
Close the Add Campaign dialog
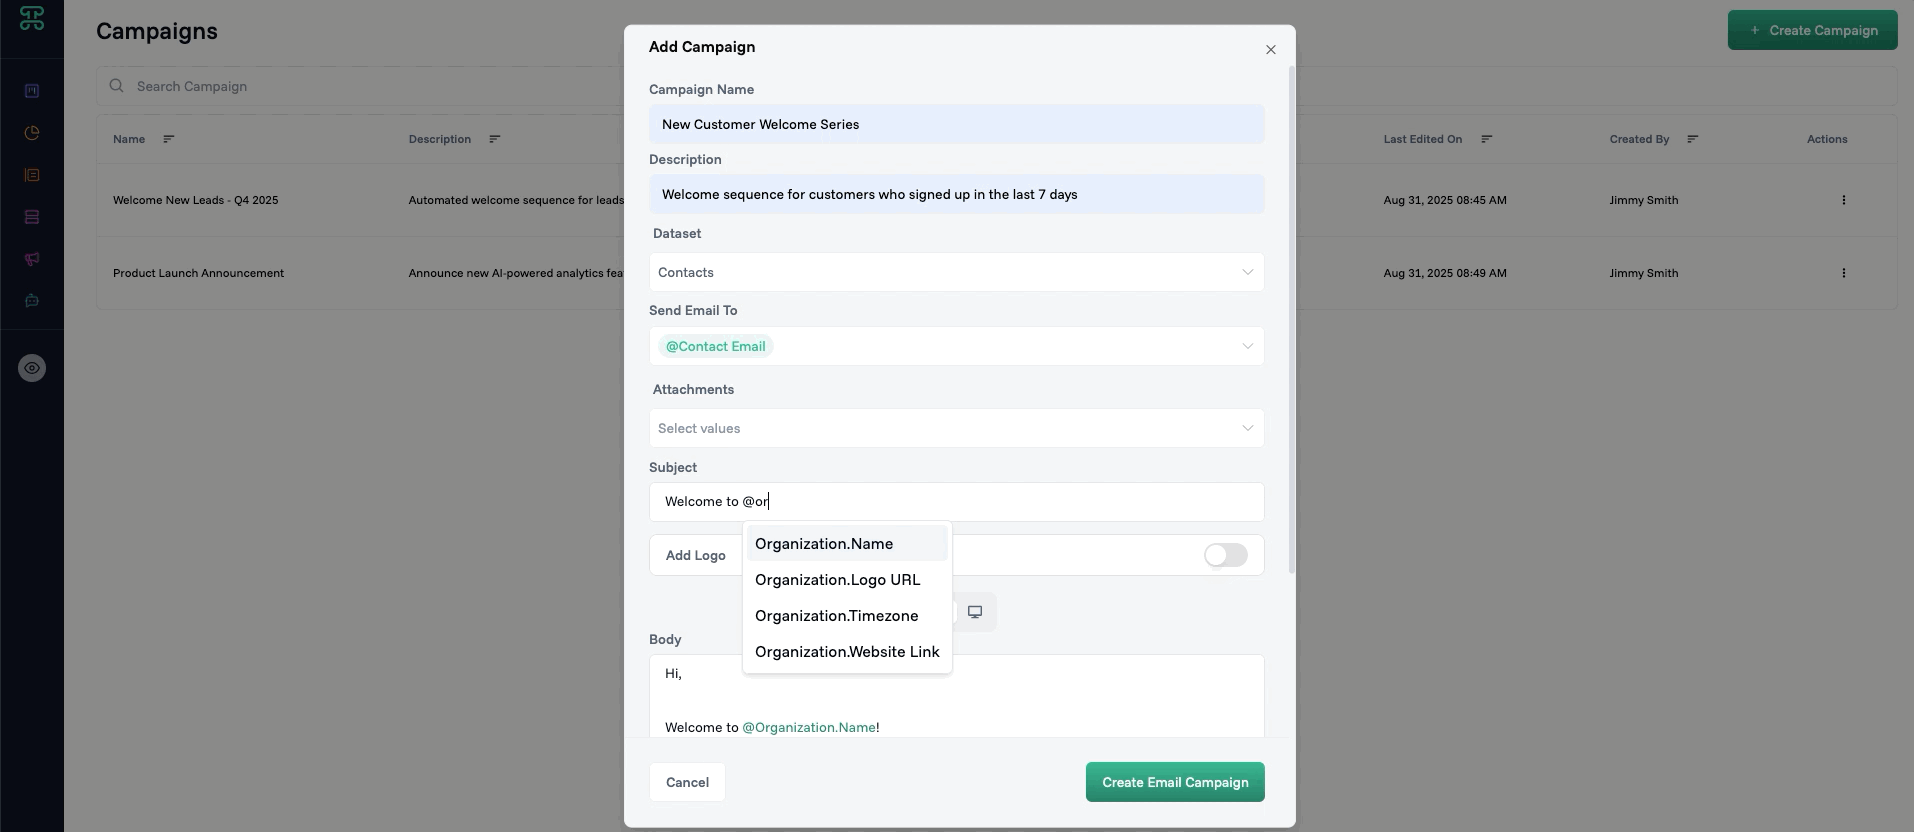click(x=1270, y=50)
